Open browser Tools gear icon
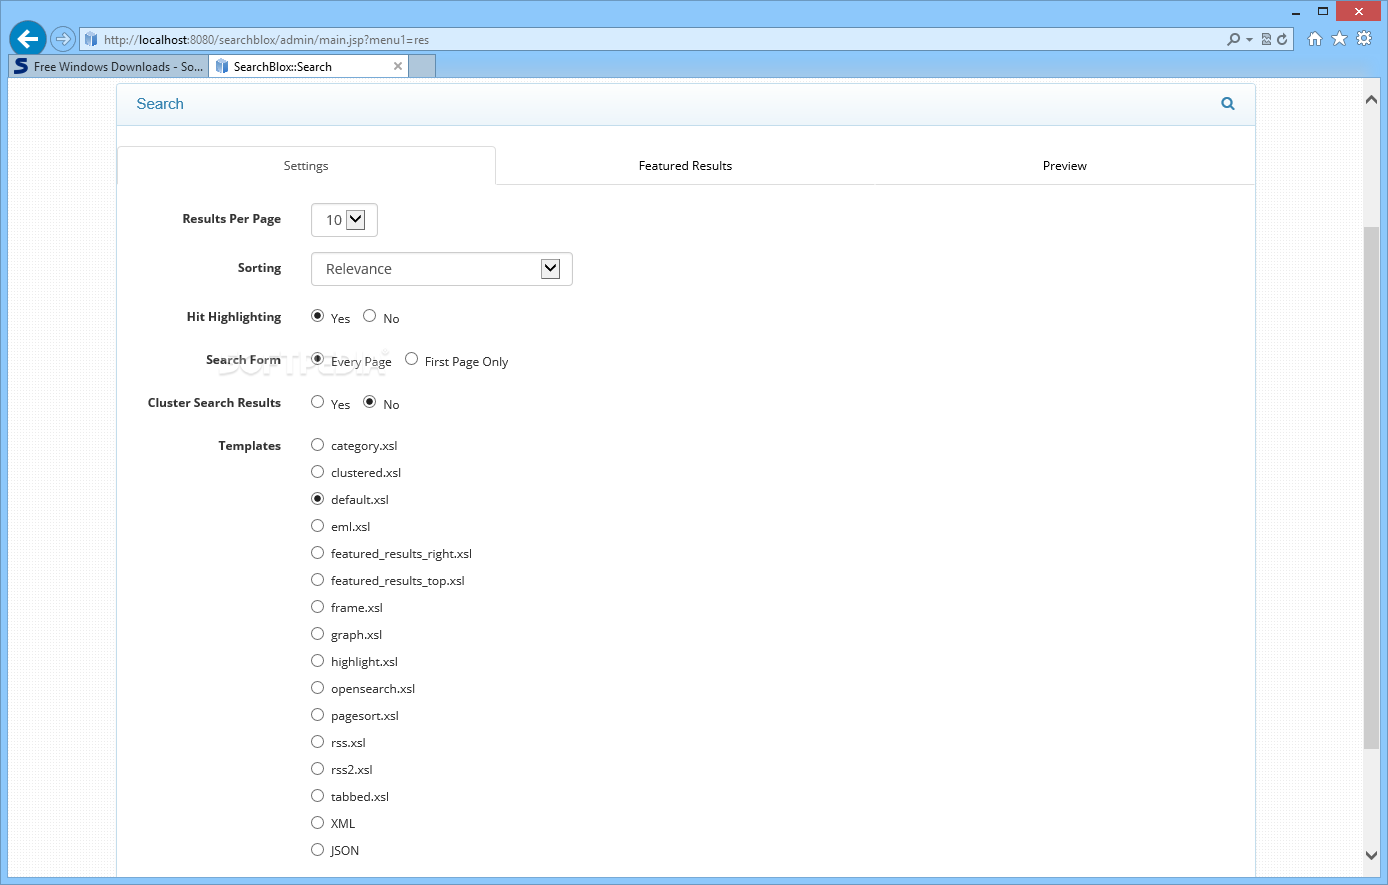The image size is (1388, 885). (1364, 39)
